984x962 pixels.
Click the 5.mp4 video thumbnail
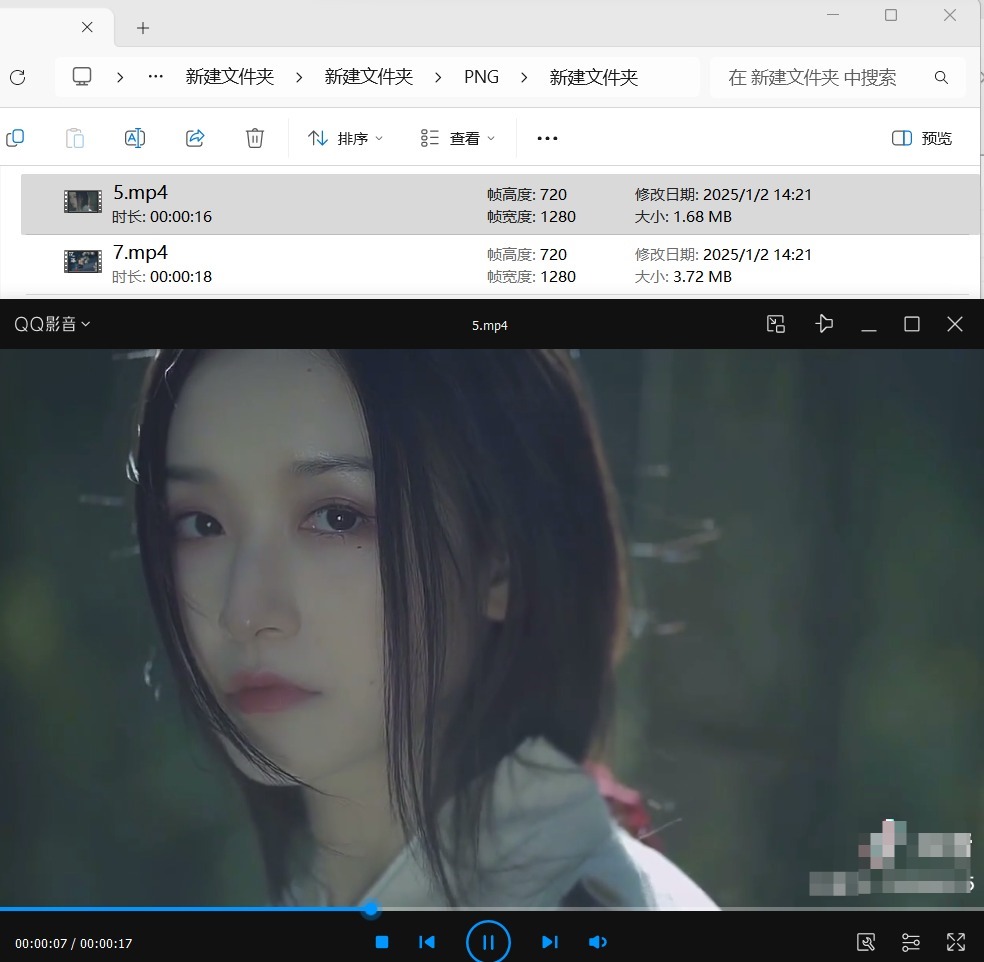tap(83, 202)
